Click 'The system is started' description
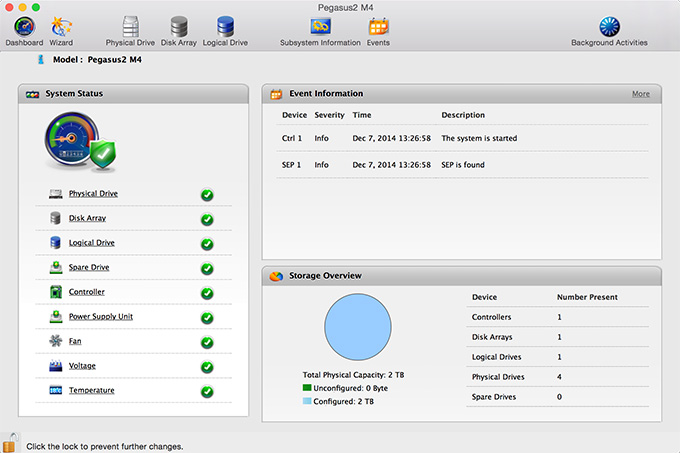The height and width of the screenshot is (453, 680). click(479, 138)
